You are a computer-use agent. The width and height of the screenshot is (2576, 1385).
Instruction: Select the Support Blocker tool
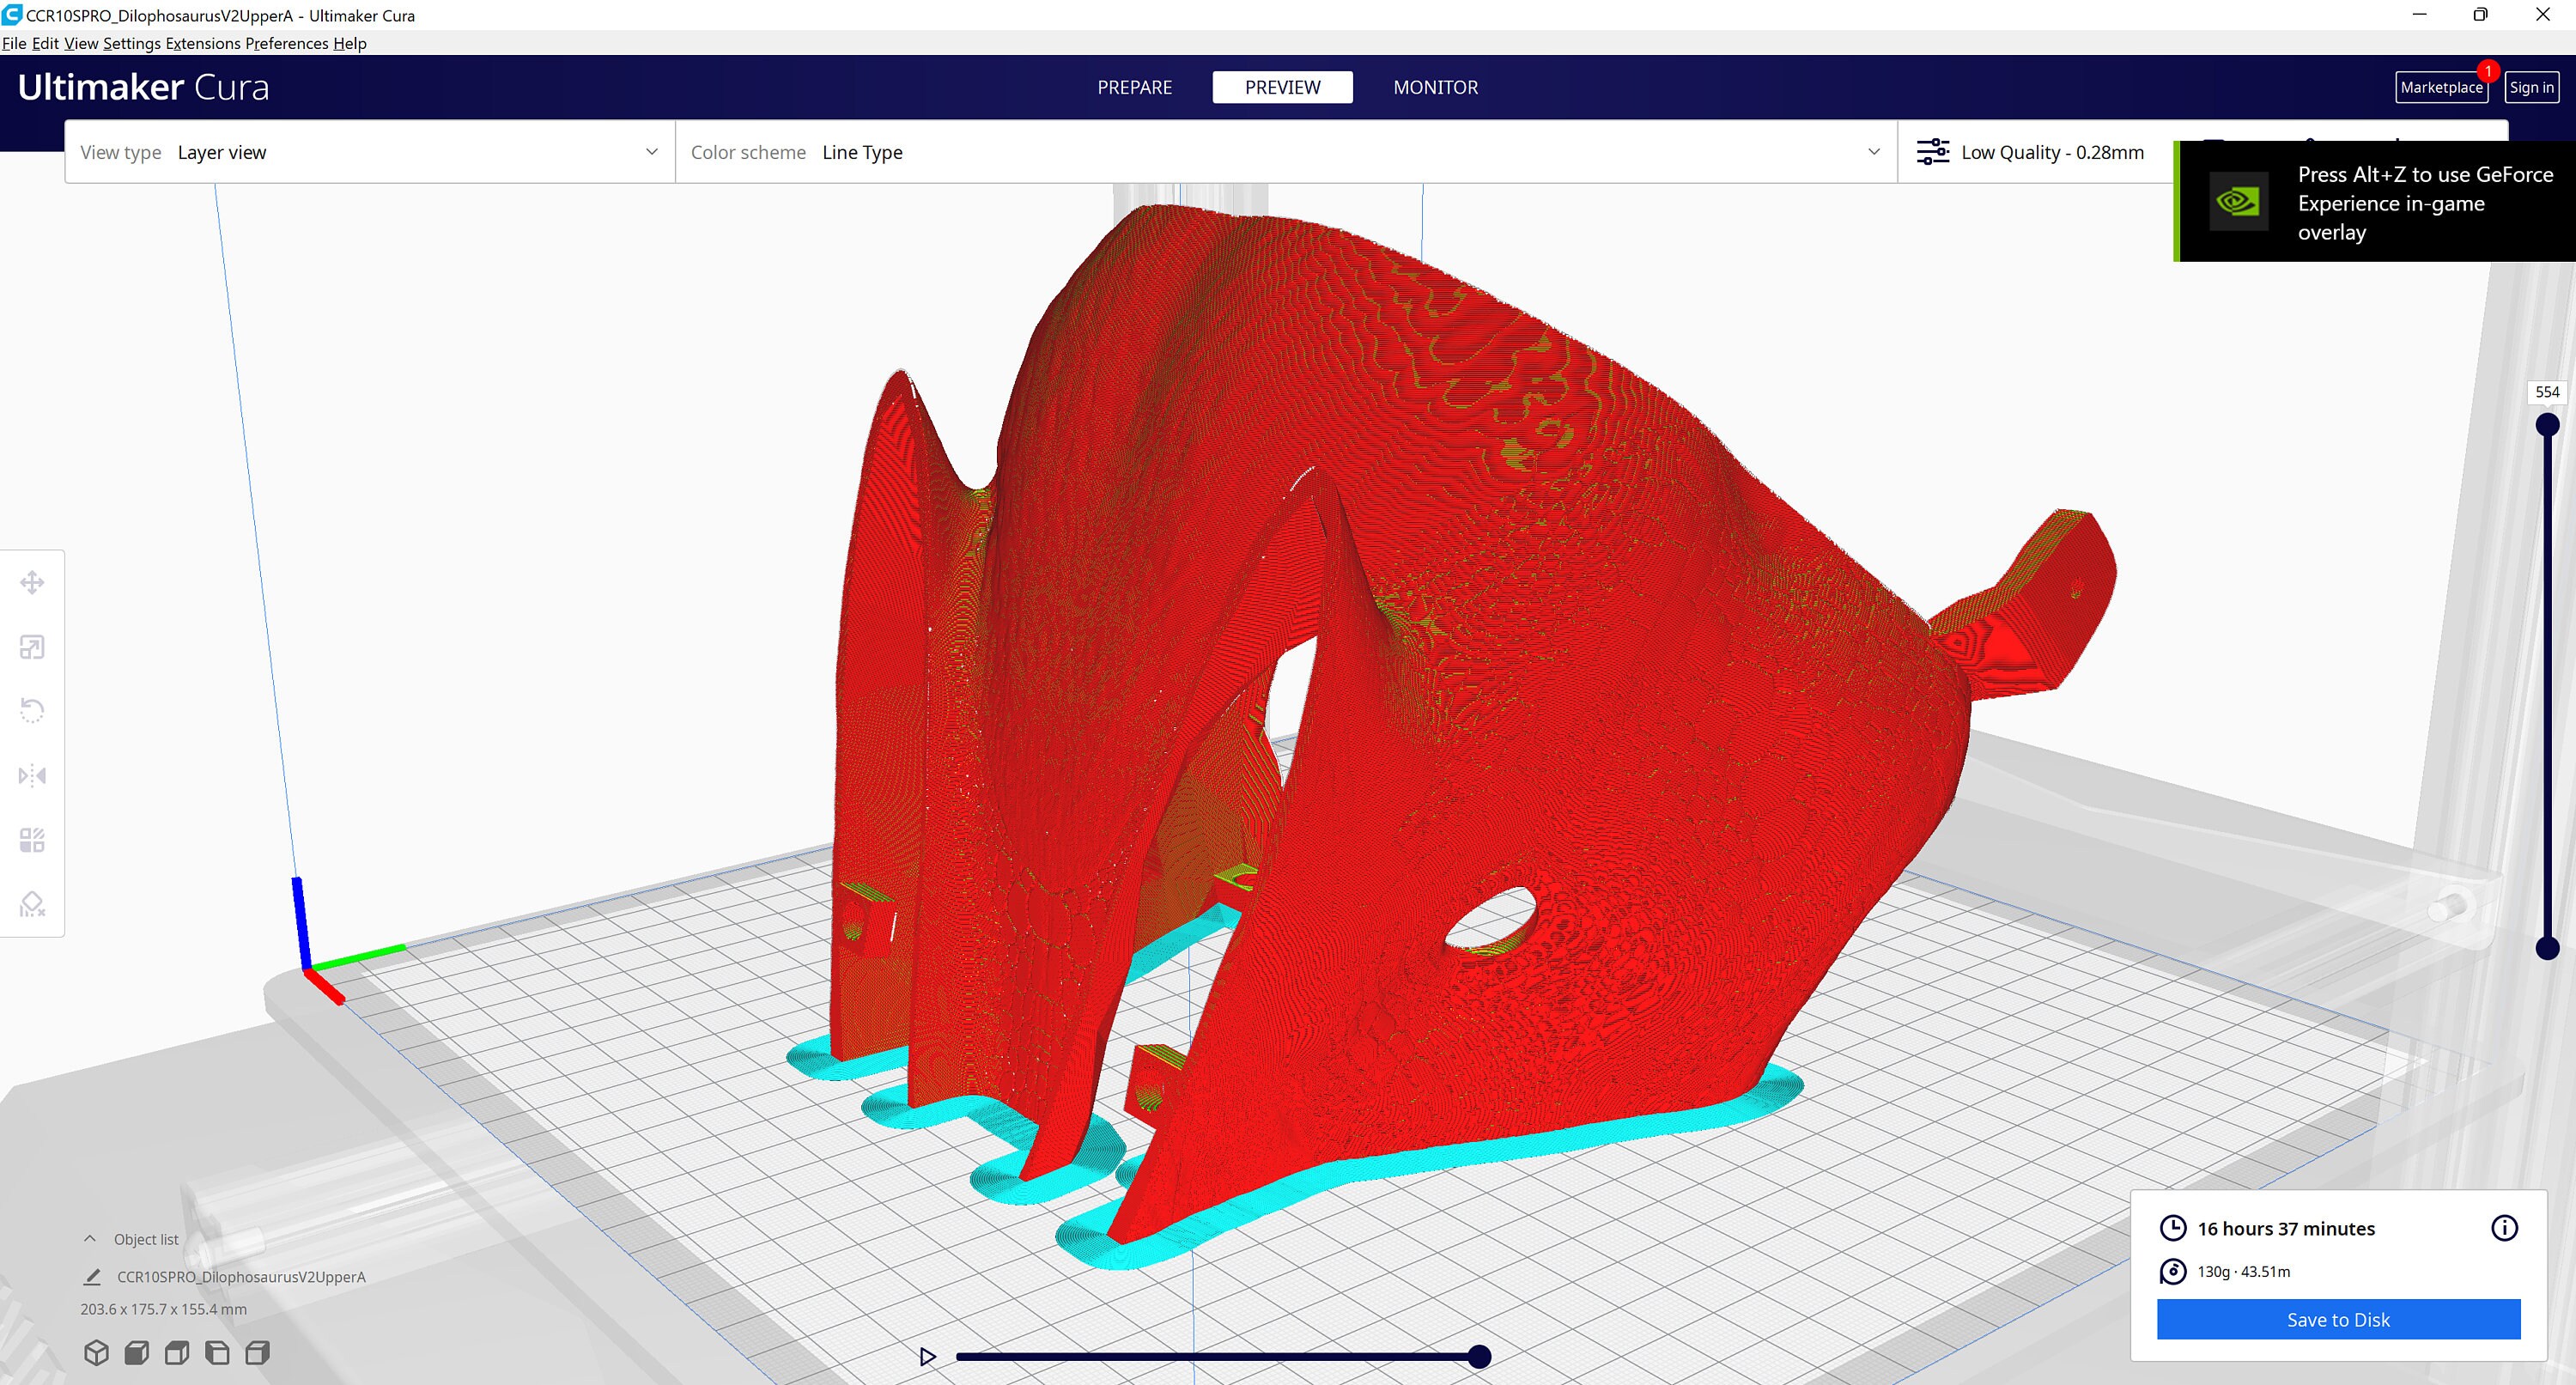(x=32, y=904)
